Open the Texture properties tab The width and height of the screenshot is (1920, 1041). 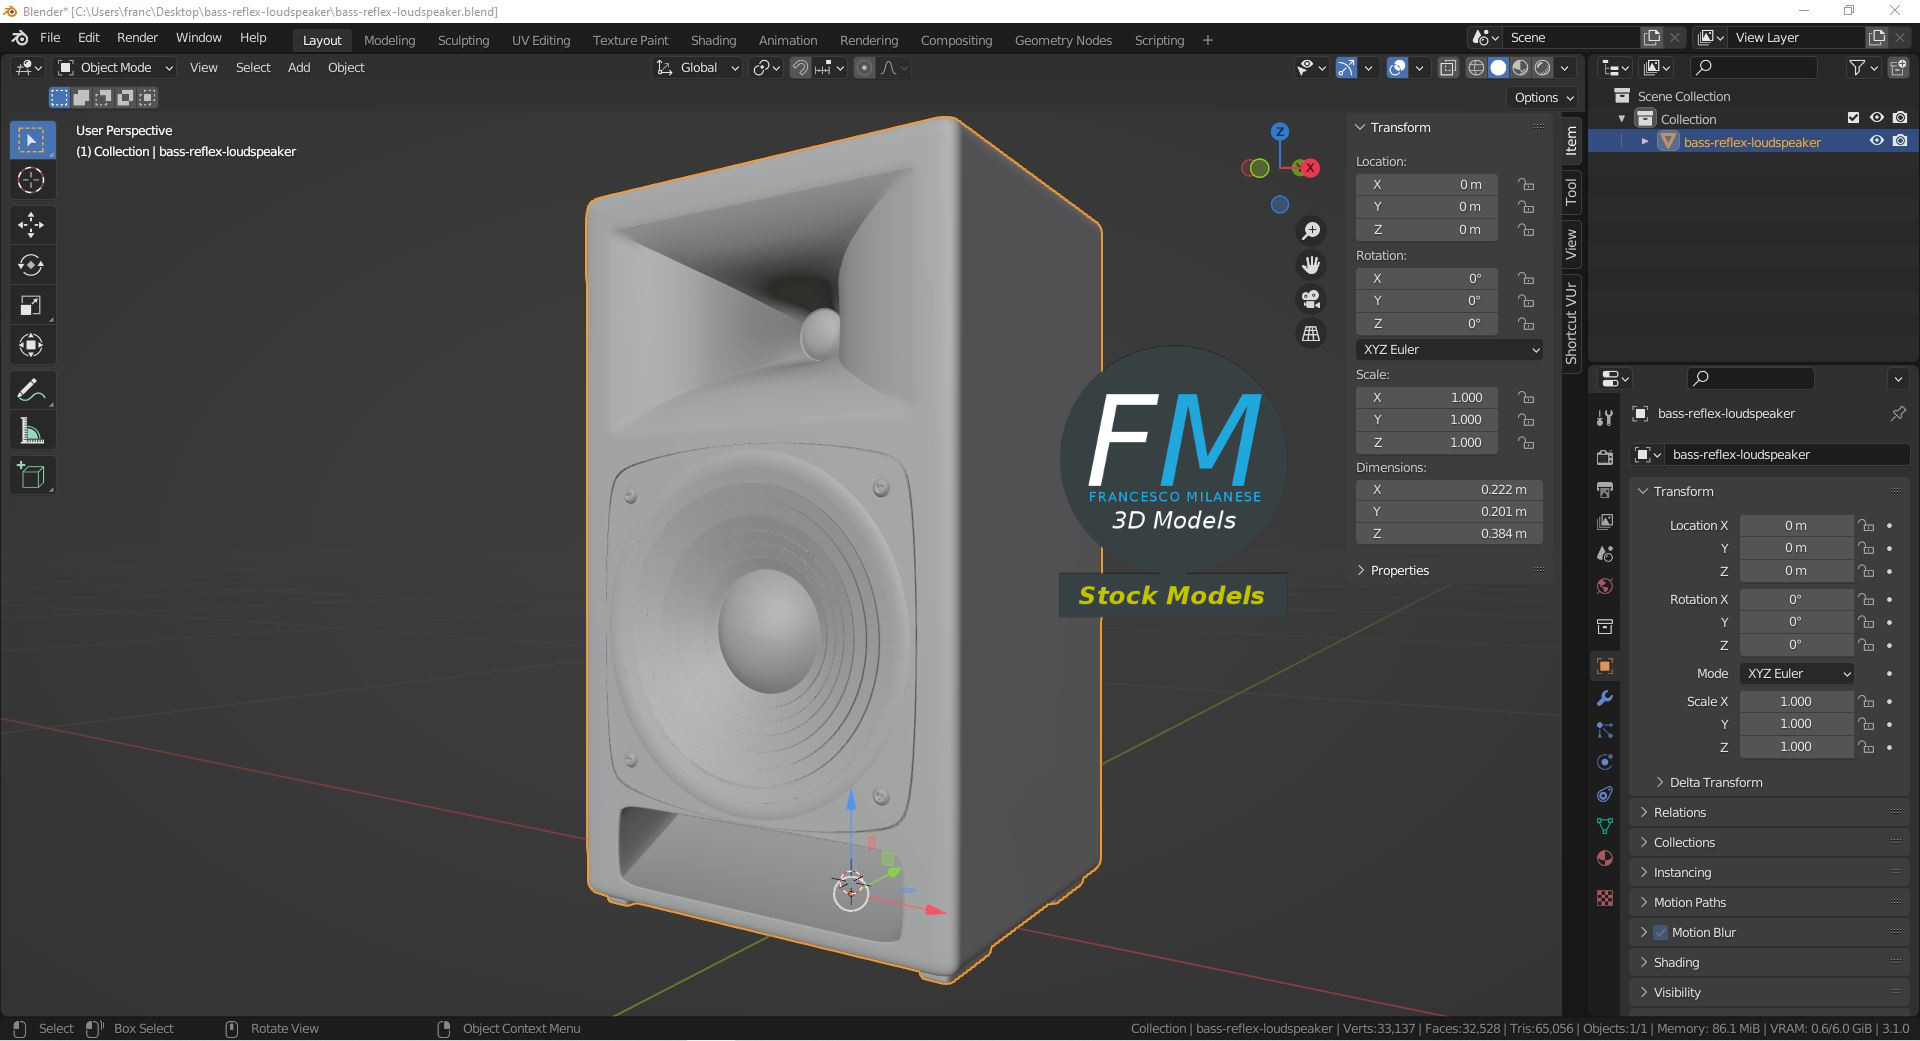[1605, 898]
